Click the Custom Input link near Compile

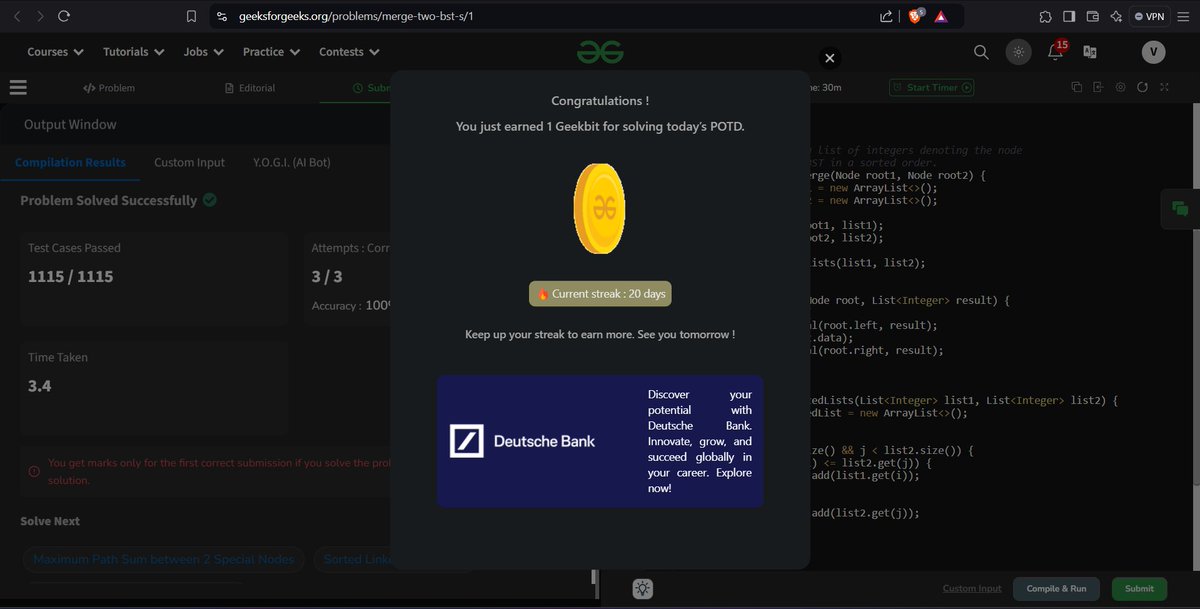coord(972,589)
